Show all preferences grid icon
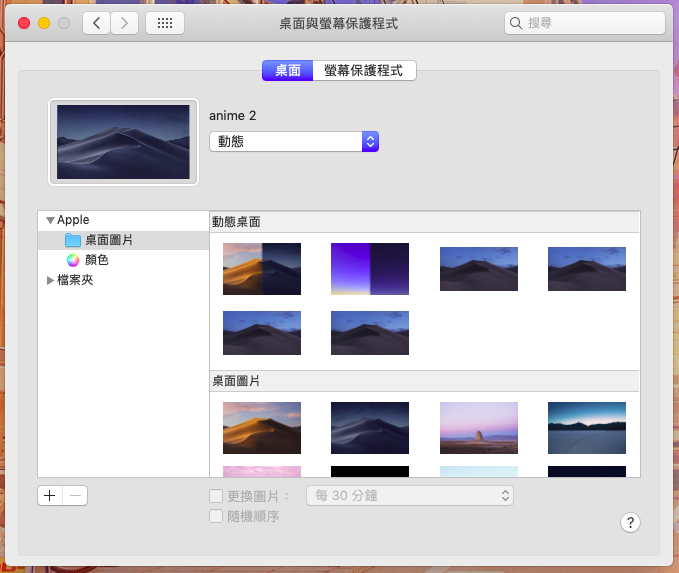The width and height of the screenshot is (679, 573). point(164,22)
